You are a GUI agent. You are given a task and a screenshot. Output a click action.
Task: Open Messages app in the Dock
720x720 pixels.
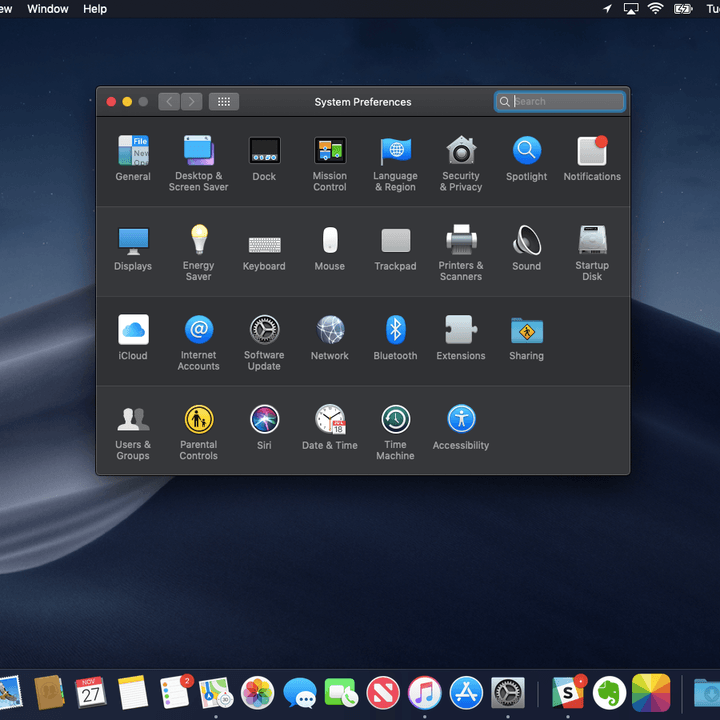point(300,692)
